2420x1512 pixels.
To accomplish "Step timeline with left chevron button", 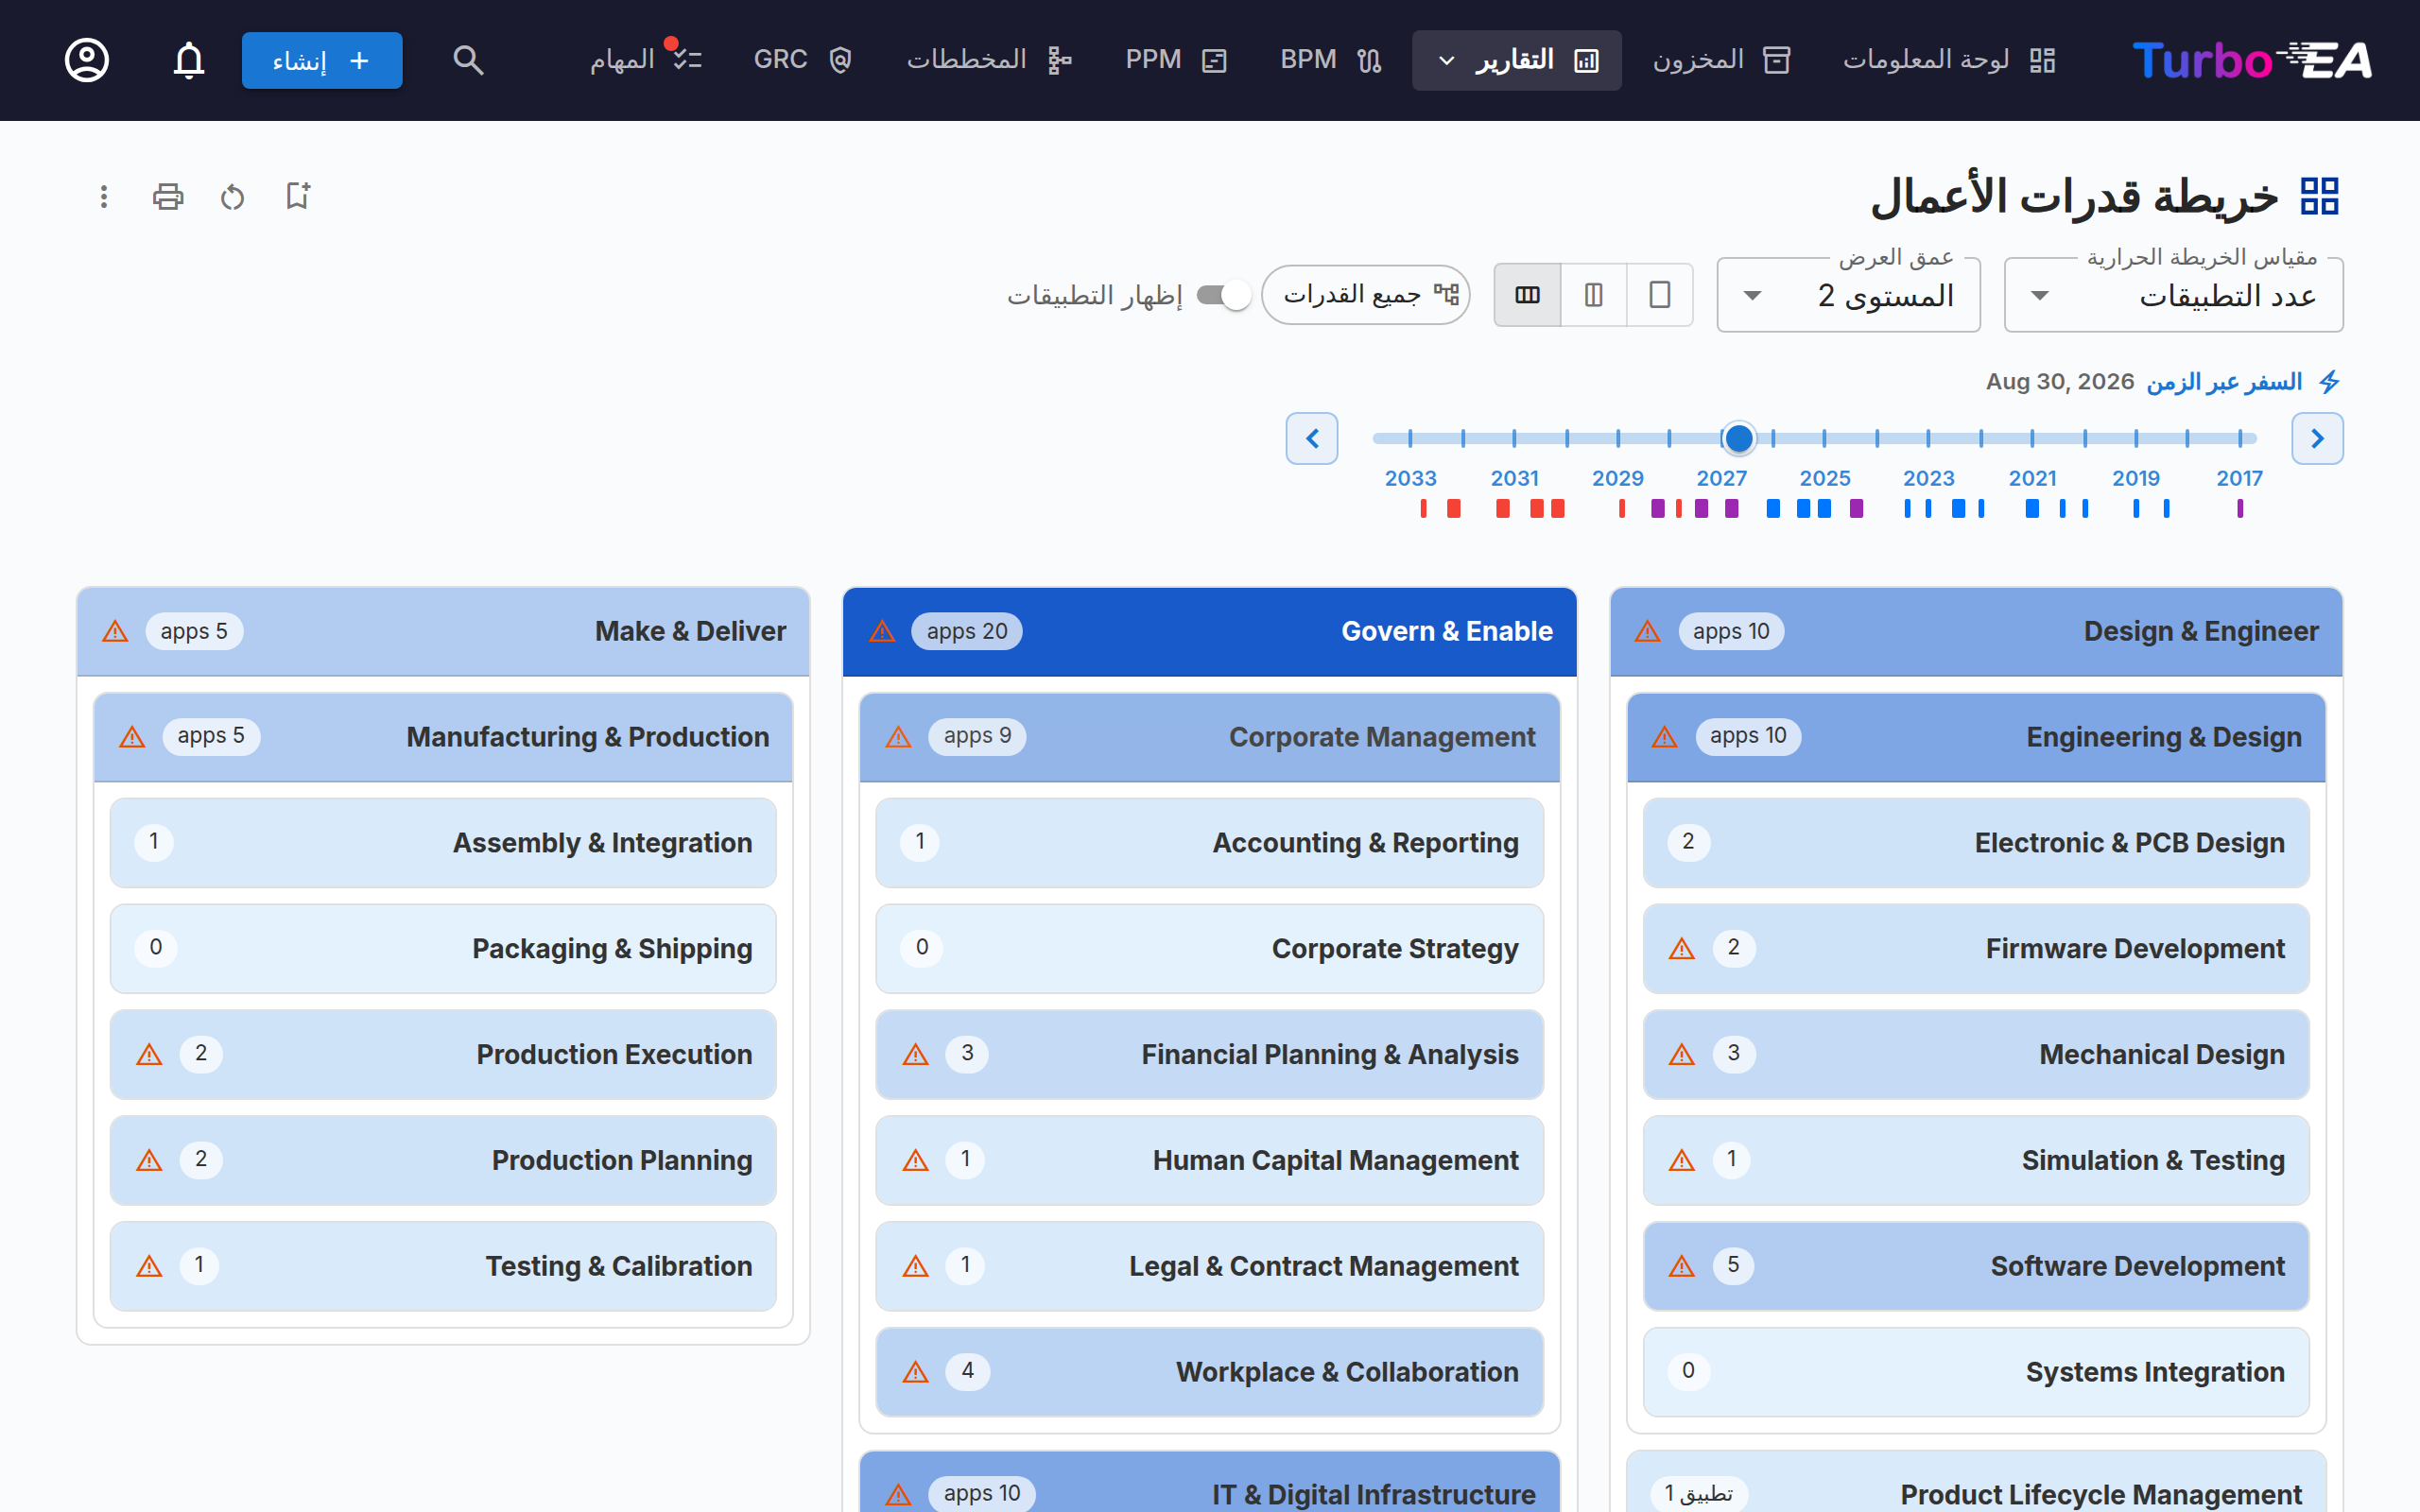I will (1312, 438).
